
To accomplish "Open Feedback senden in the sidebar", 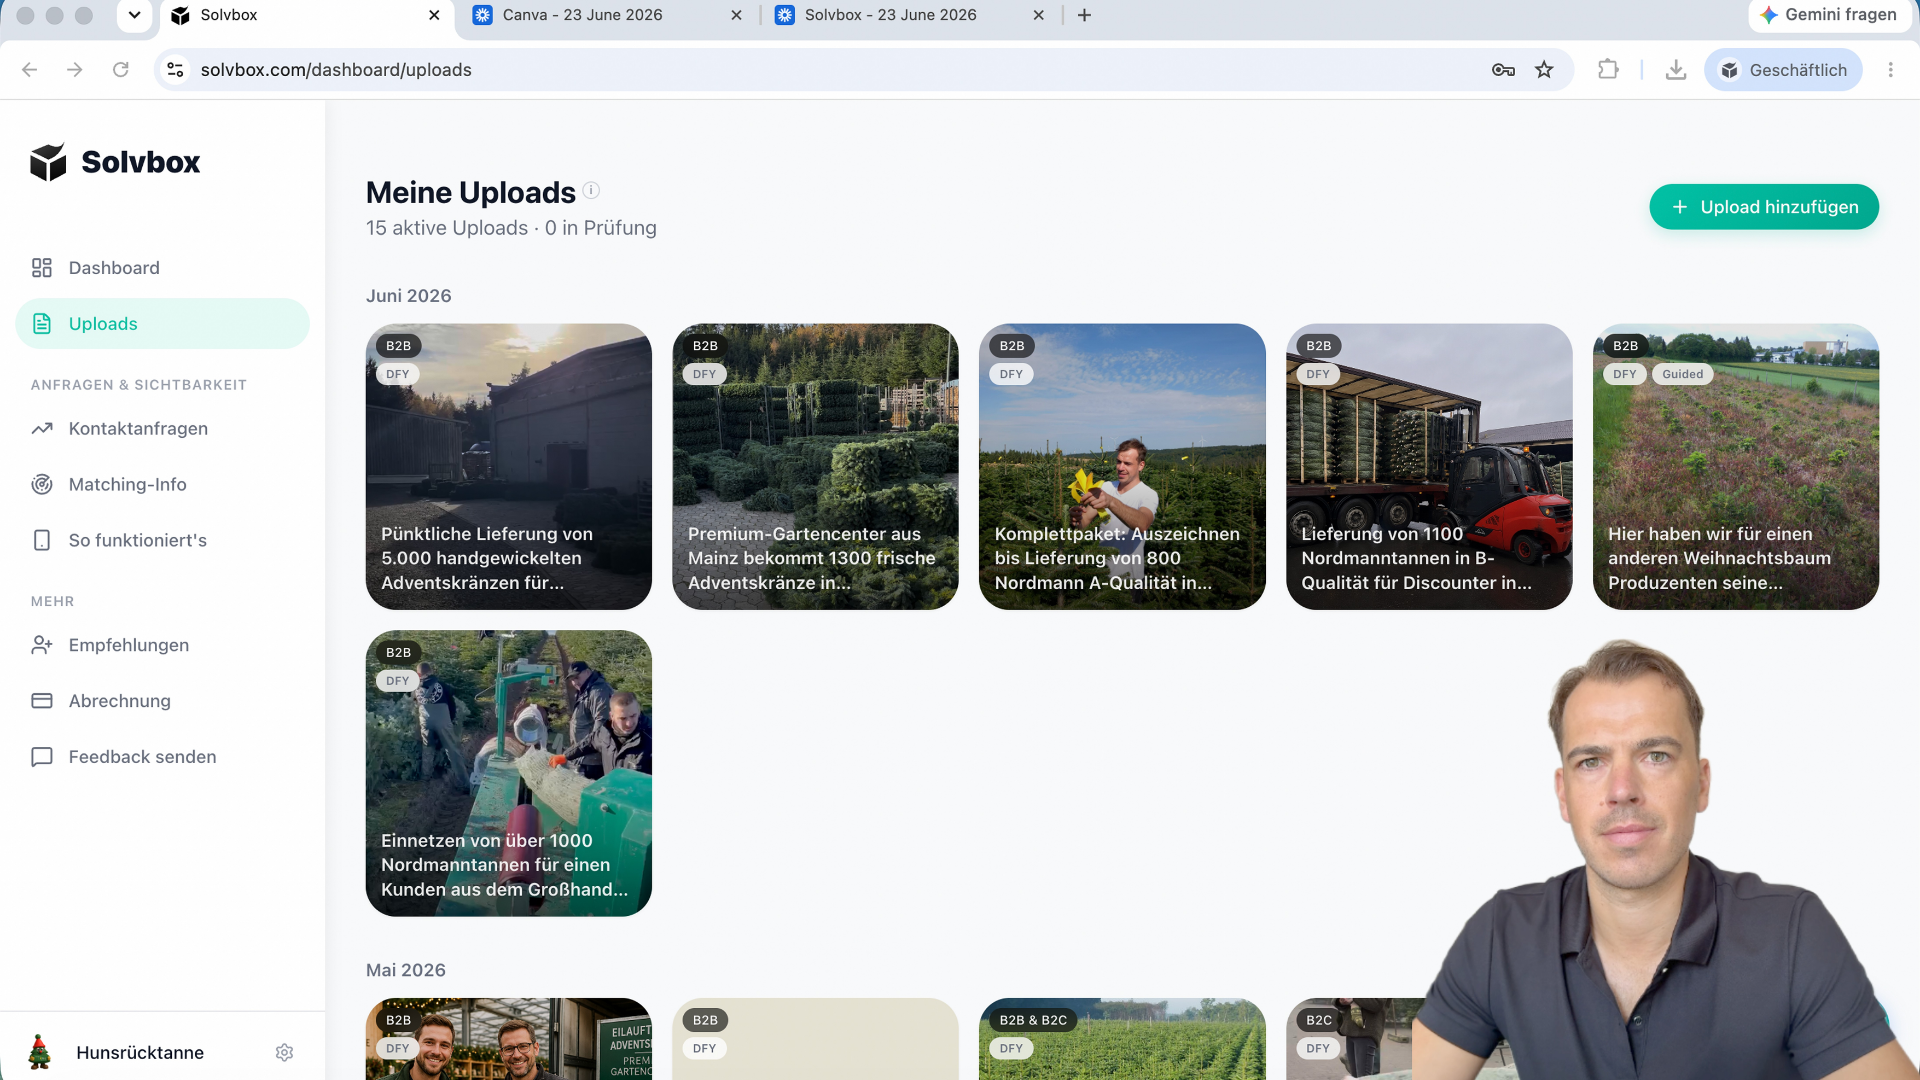I will (x=163, y=758).
